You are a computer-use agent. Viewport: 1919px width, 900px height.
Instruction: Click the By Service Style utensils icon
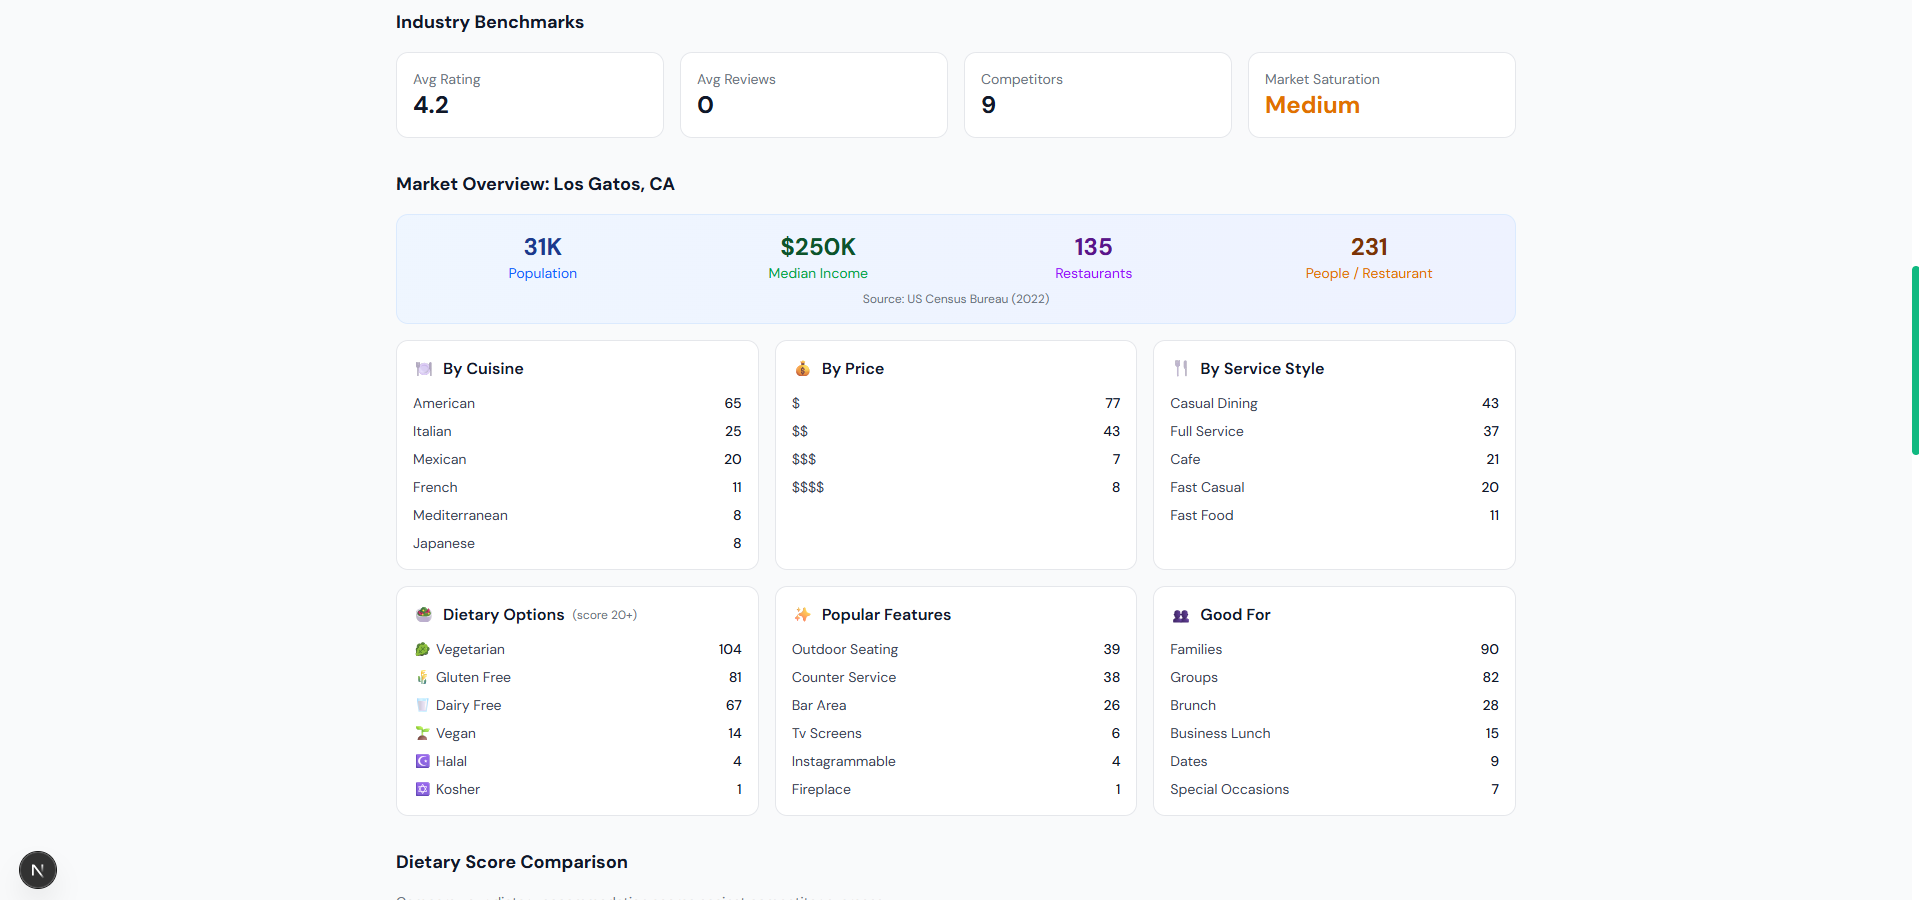pos(1181,369)
